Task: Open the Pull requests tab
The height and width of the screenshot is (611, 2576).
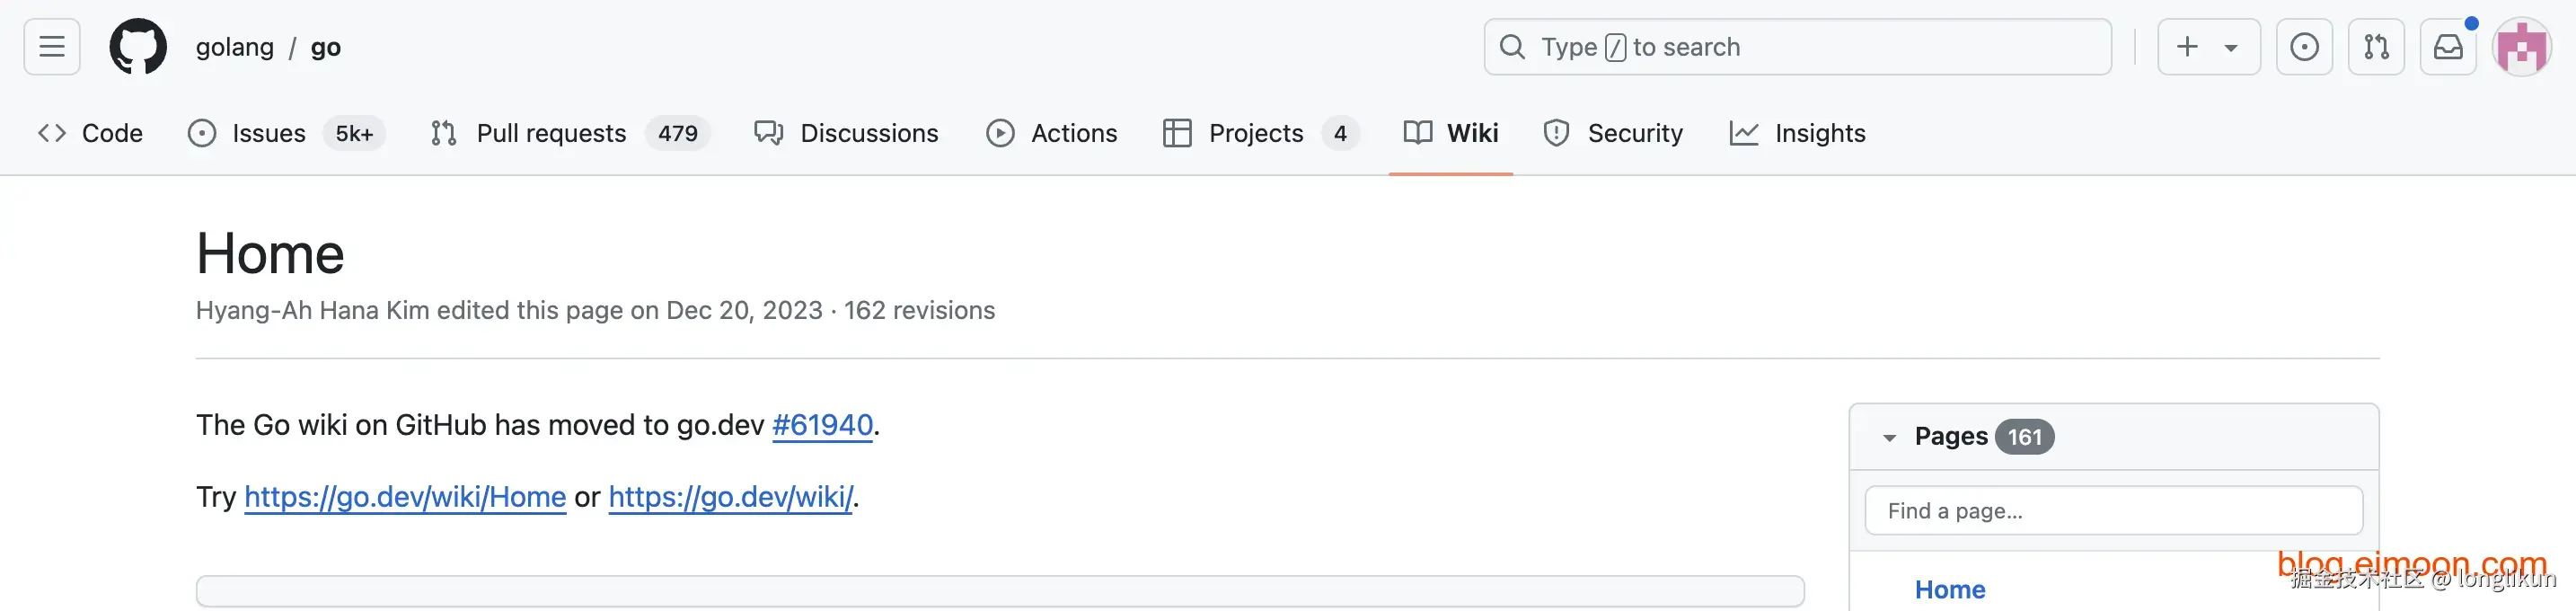Action: (x=570, y=133)
